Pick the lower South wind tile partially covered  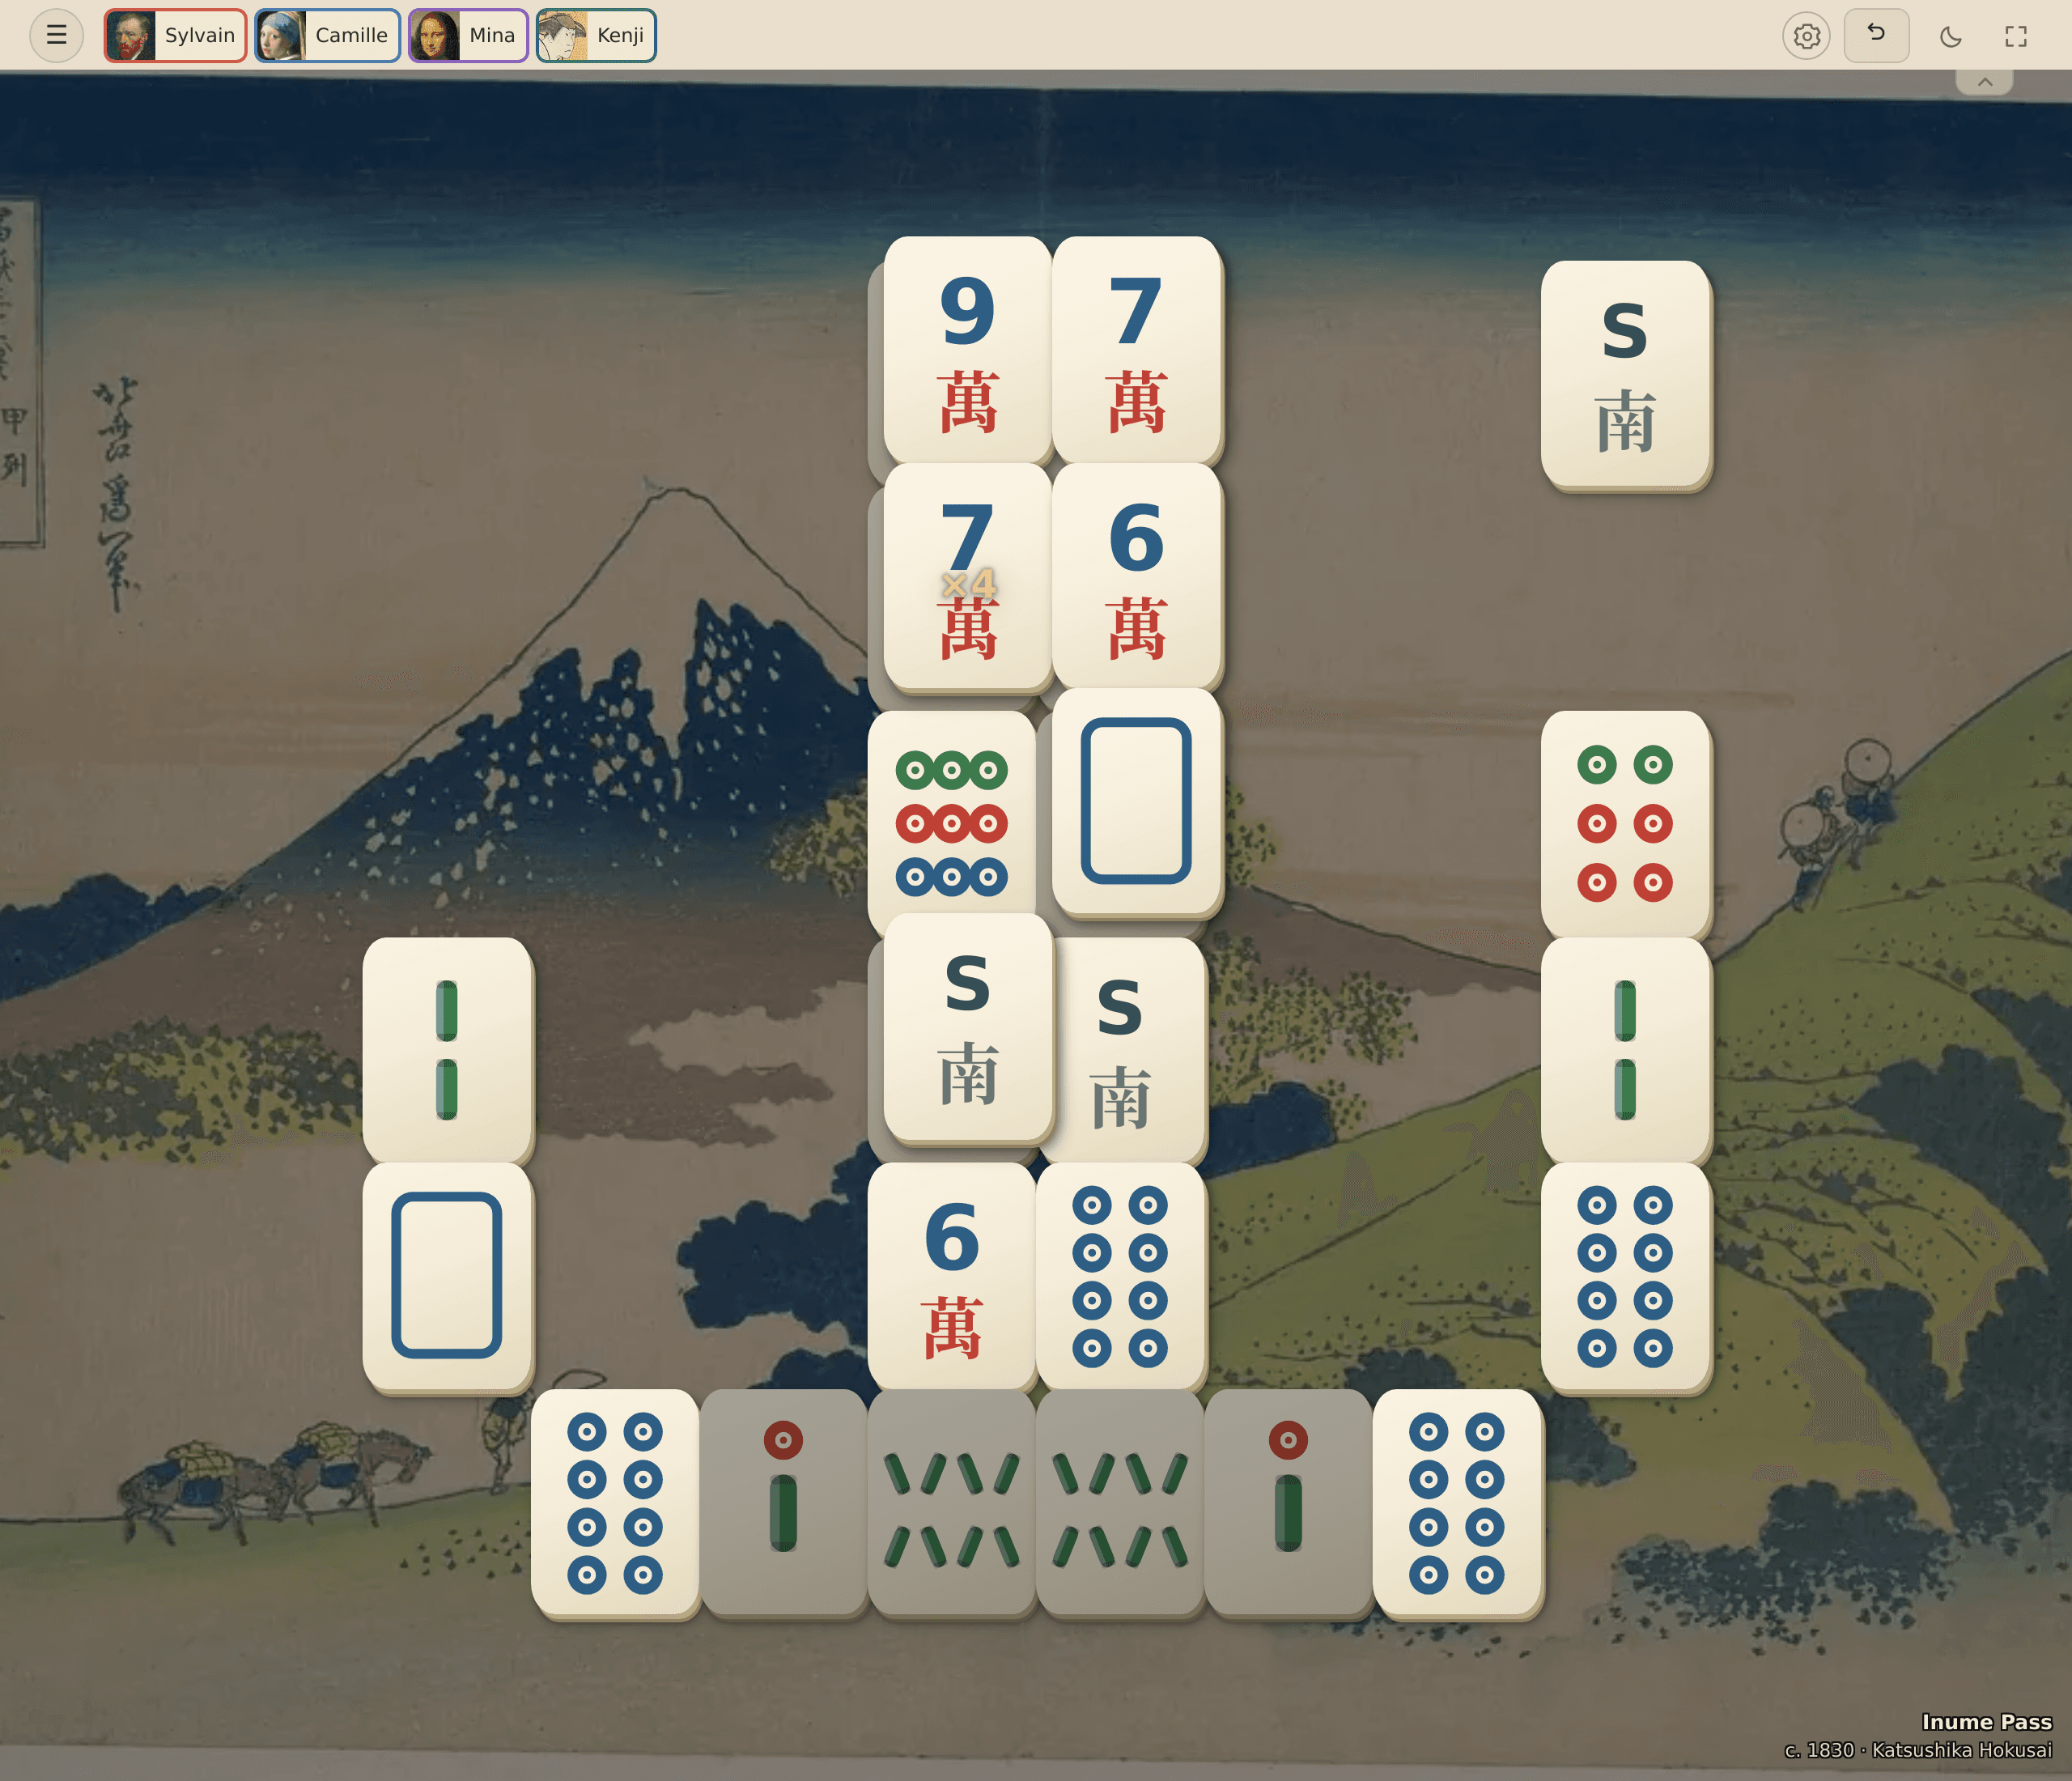point(1130,1052)
